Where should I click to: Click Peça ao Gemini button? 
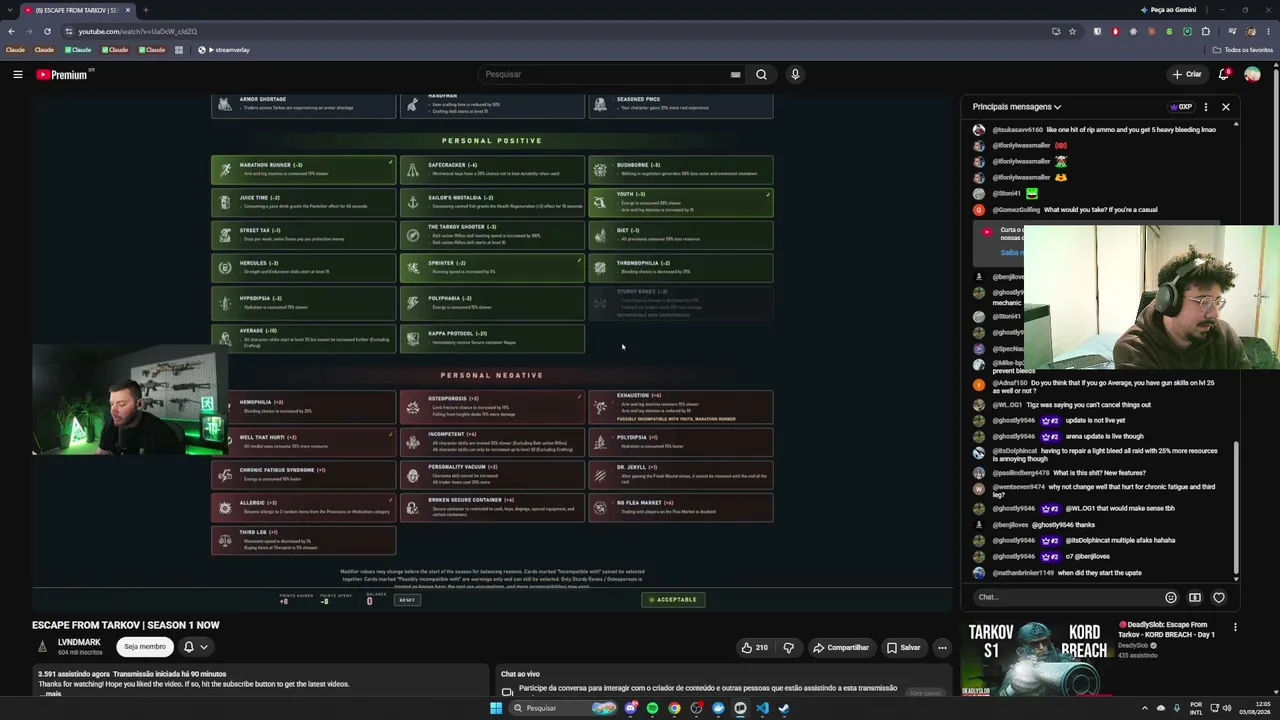click(1168, 10)
